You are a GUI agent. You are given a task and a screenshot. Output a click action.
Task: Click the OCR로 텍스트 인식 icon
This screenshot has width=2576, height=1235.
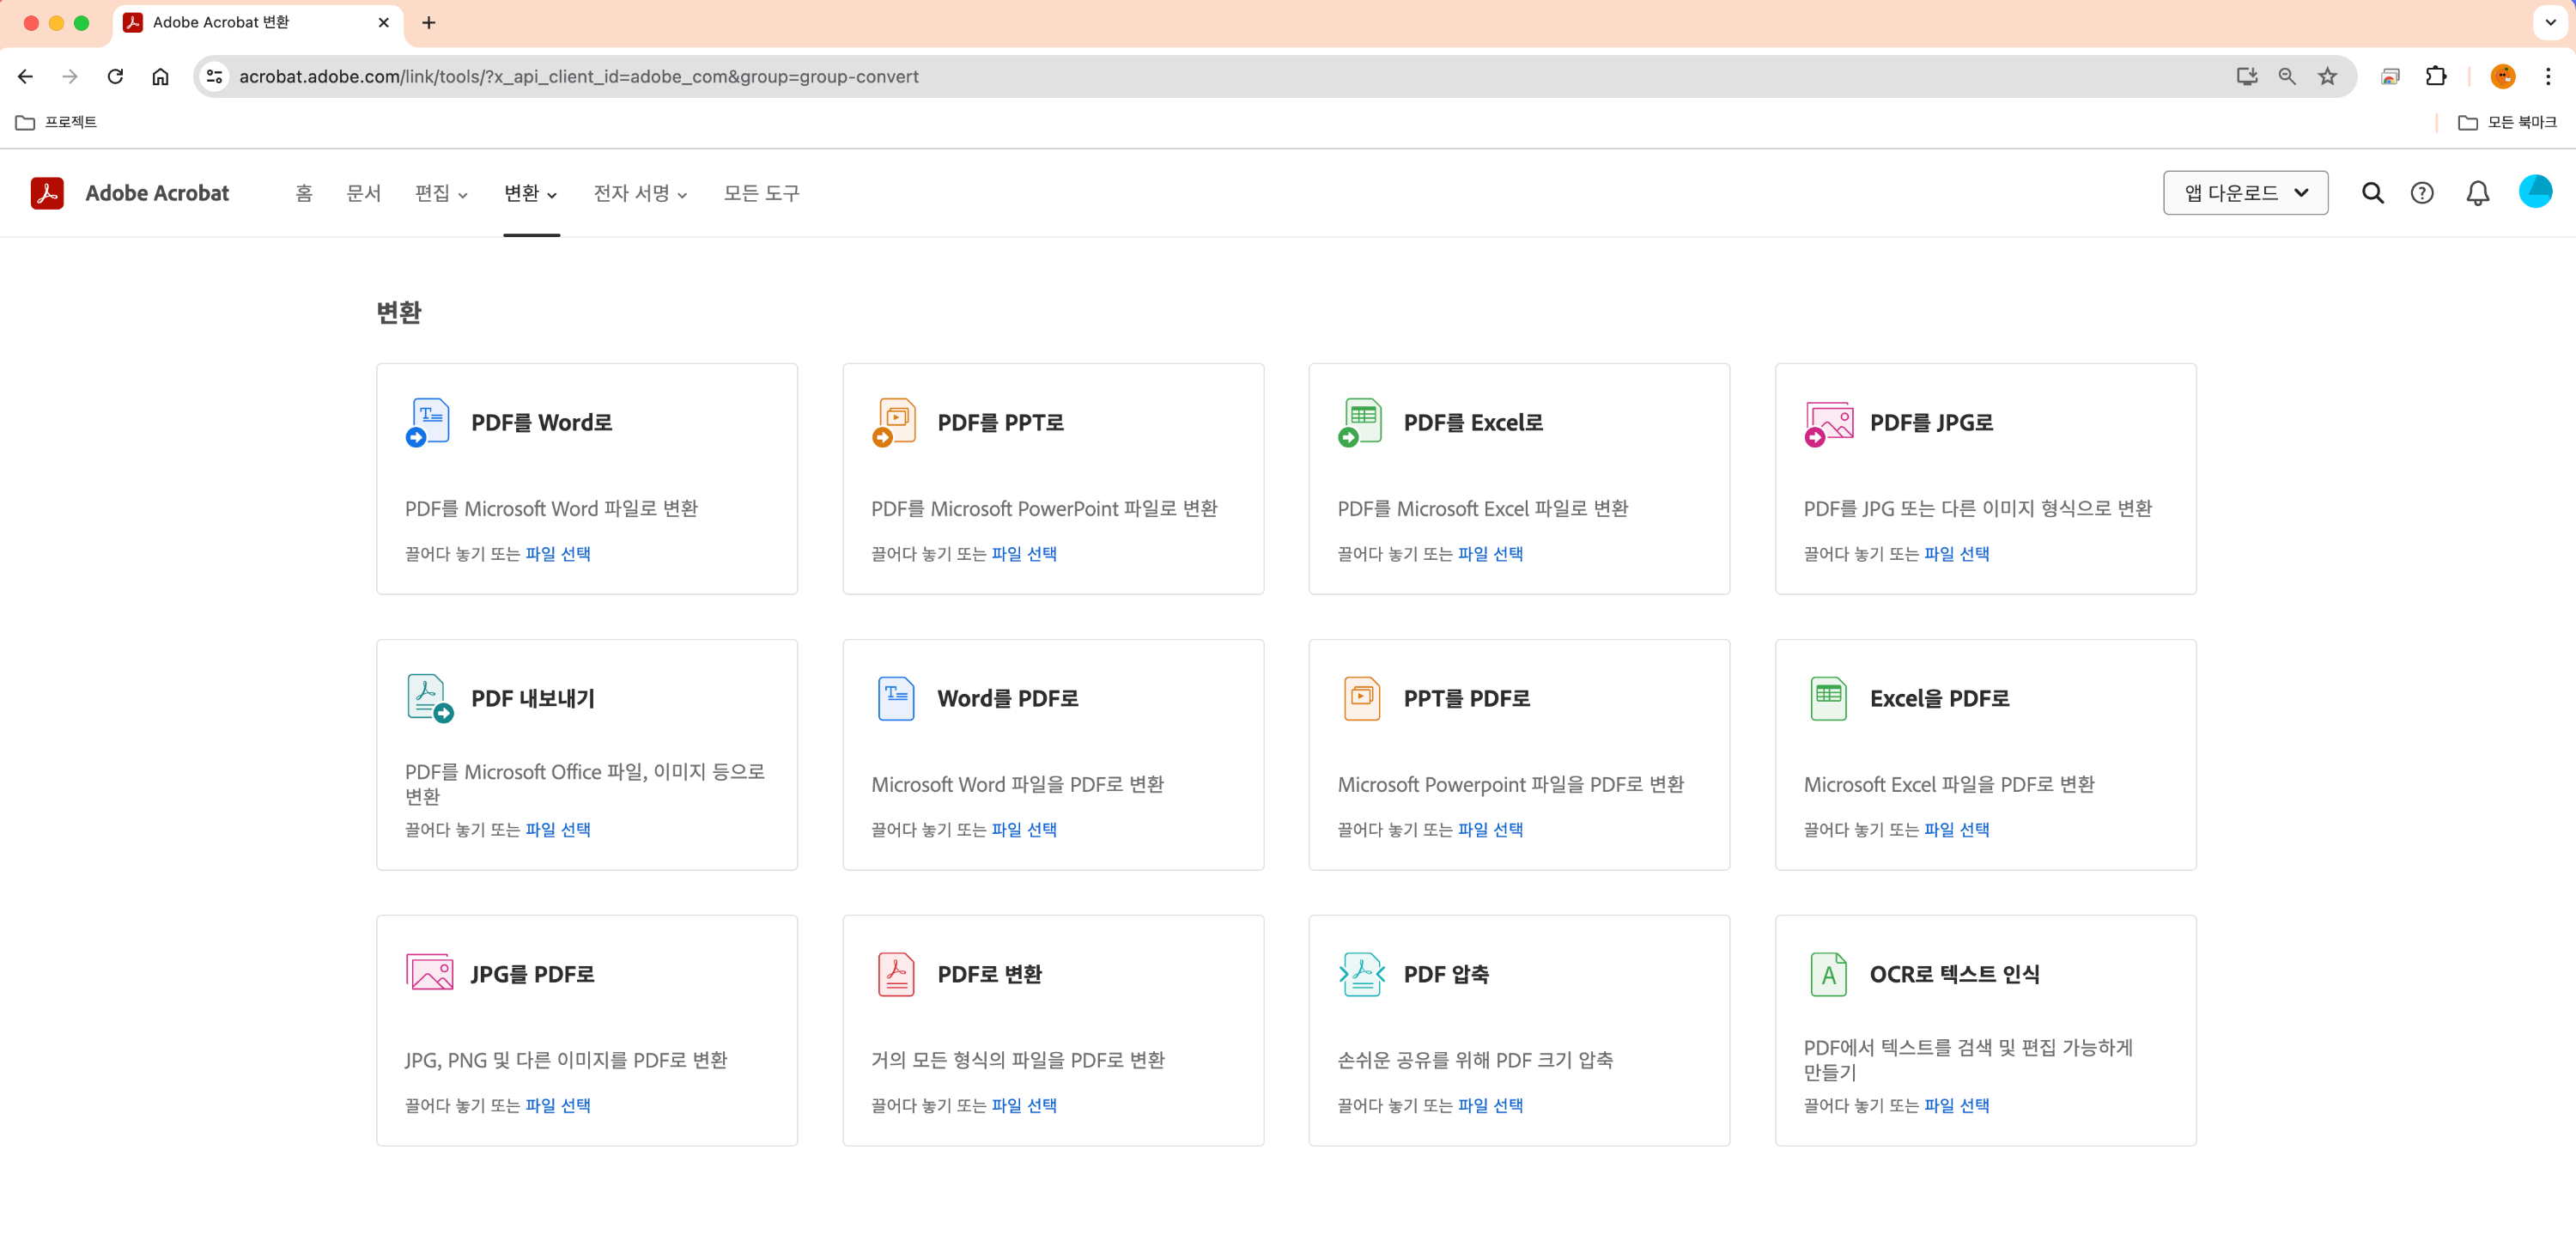1828,974
